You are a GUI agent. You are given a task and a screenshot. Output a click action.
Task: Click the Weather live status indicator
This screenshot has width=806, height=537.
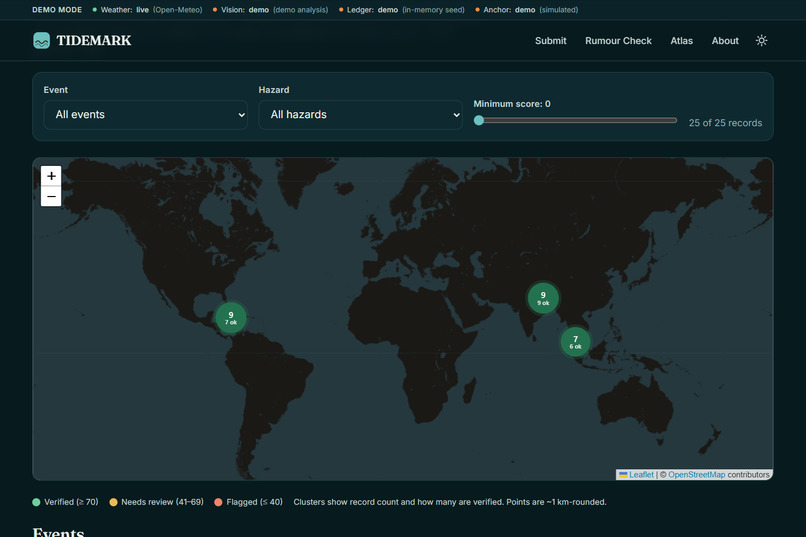(148, 10)
